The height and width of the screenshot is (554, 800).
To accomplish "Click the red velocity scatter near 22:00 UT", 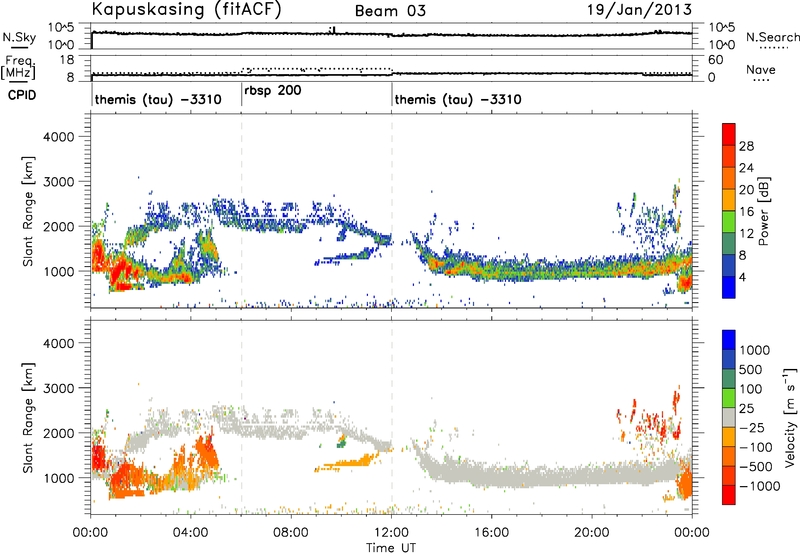I will point(654,423).
